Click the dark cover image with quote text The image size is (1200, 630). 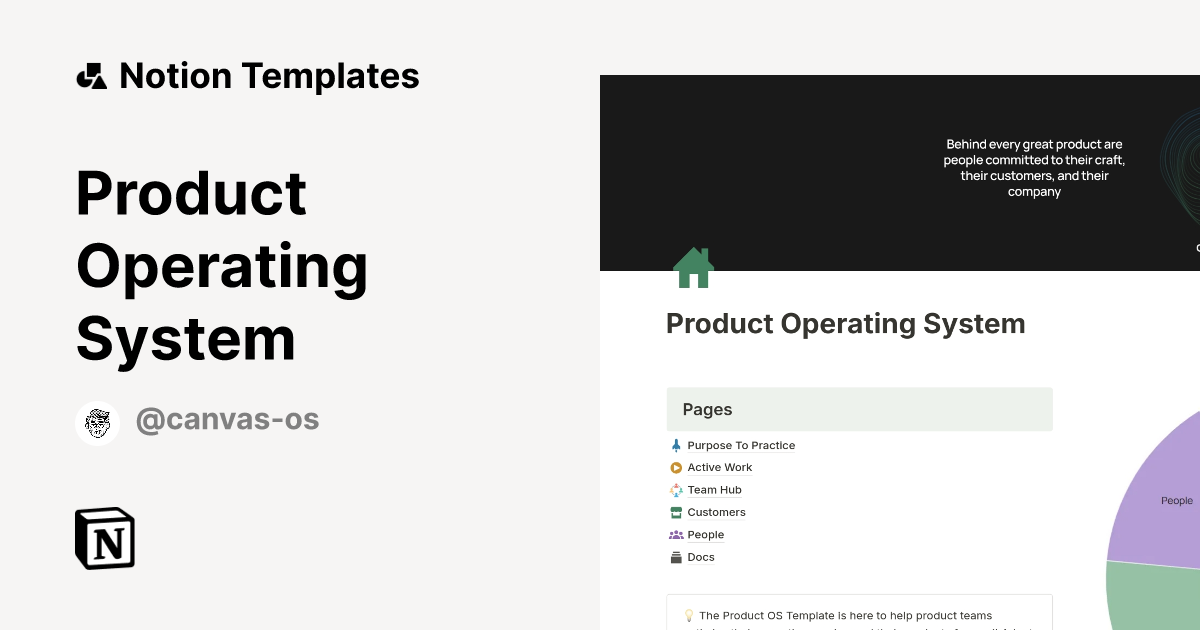click(x=900, y=170)
